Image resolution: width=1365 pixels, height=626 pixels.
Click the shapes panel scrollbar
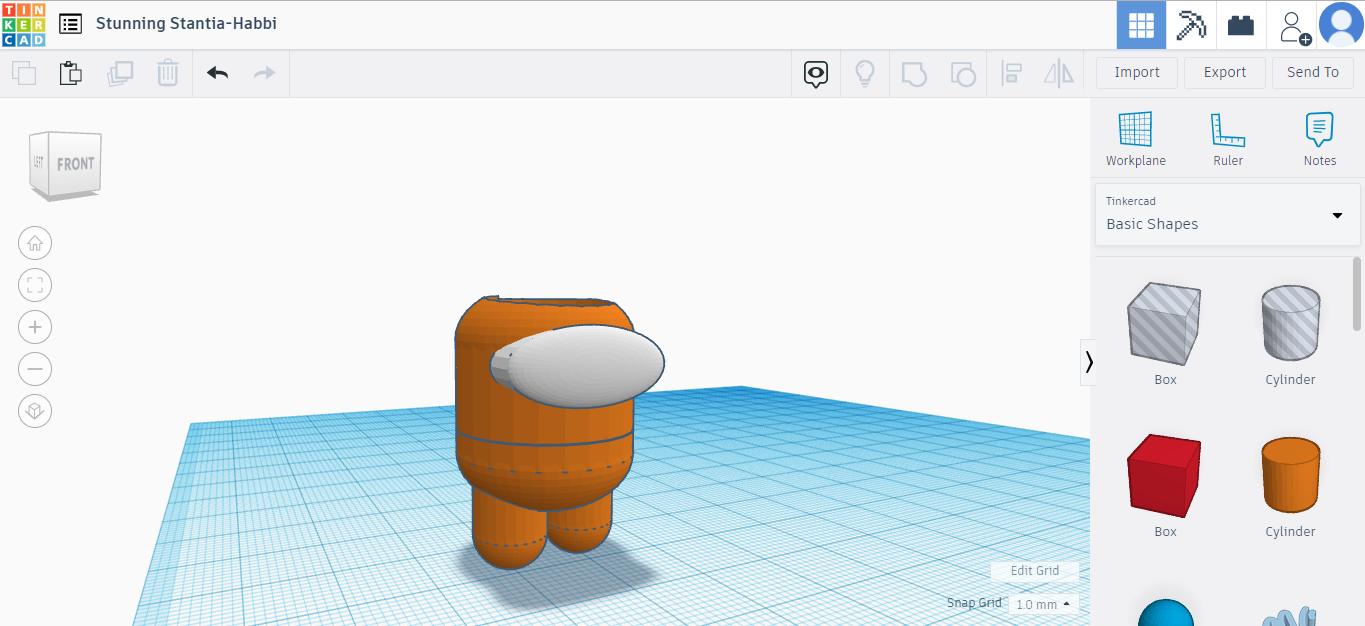(x=1357, y=293)
